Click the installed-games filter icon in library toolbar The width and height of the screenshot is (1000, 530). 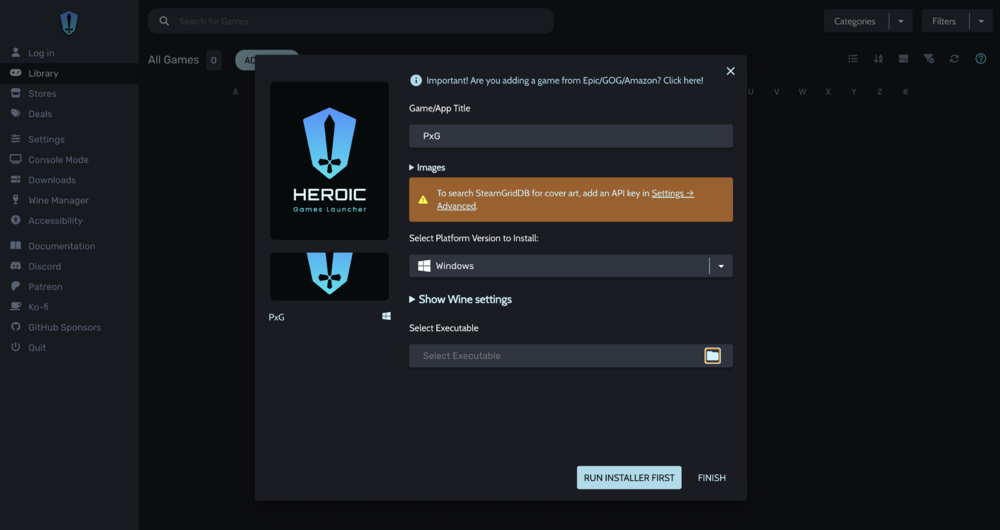click(x=903, y=59)
